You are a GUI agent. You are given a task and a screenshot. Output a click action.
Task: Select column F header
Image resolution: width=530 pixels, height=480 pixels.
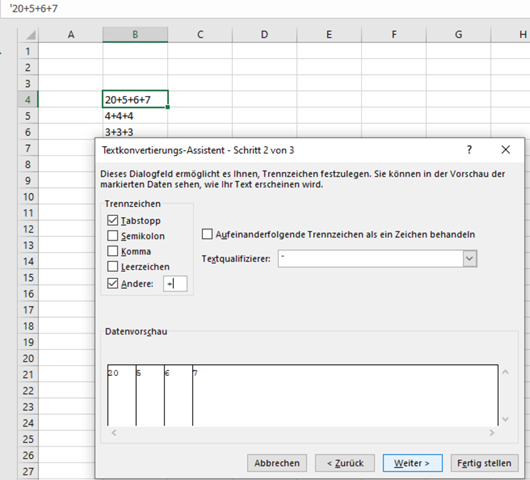coord(394,34)
